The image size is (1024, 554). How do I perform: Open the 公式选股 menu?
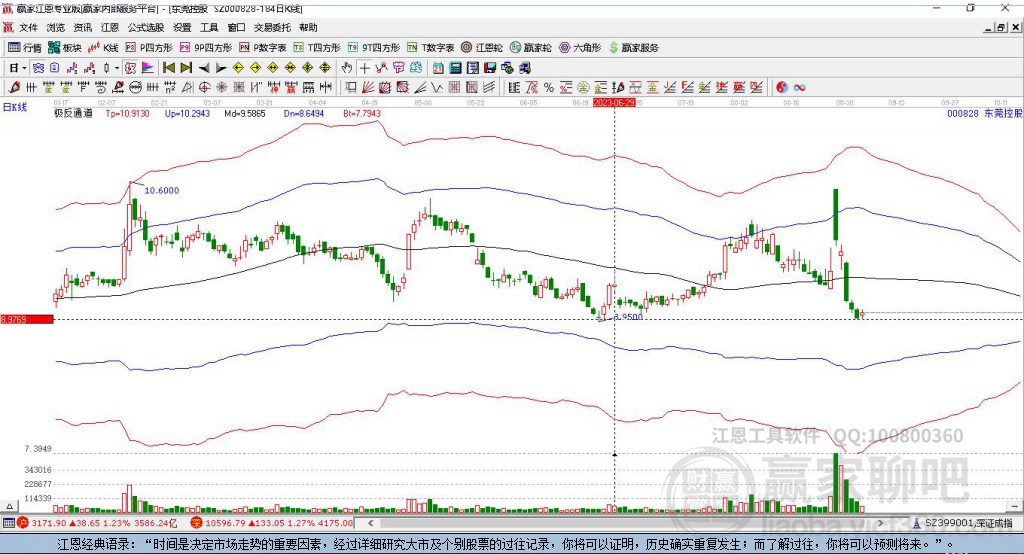tap(146, 27)
